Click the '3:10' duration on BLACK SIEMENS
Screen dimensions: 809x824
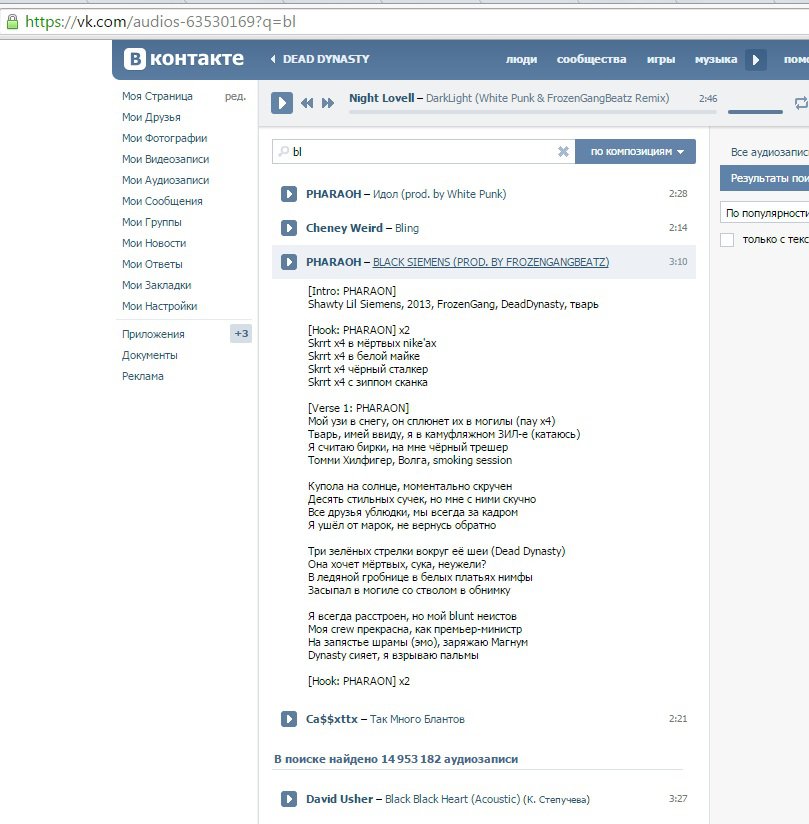coord(678,261)
